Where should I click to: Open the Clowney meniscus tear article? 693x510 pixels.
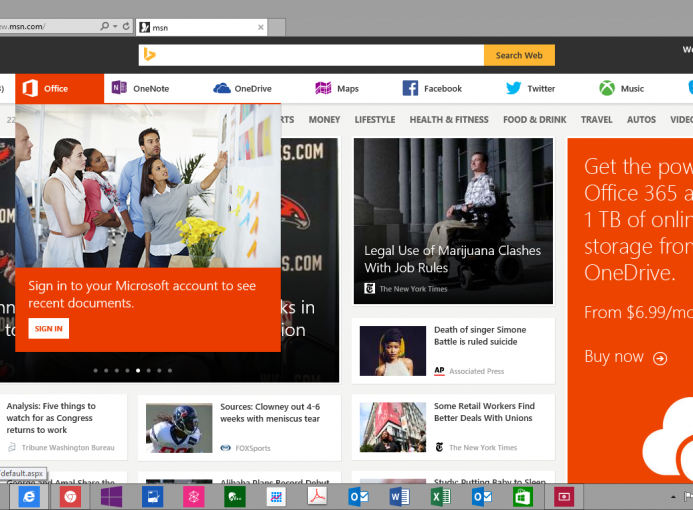[270, 413]
